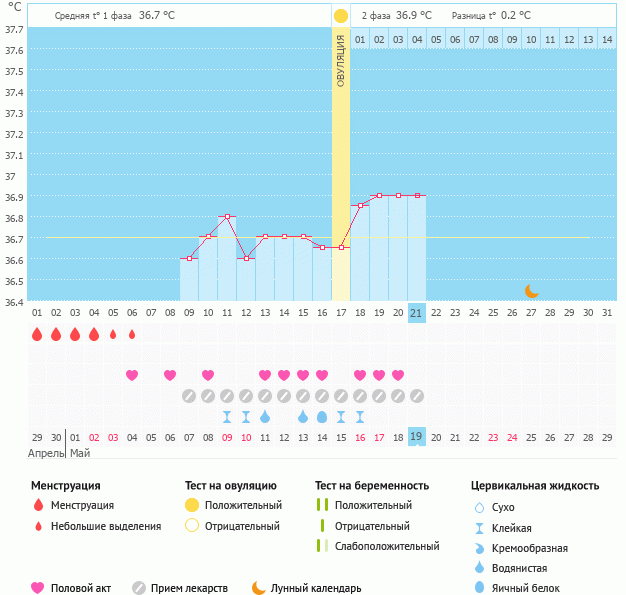Click the 36.8 temperature point on day 11

pos(227,216)
